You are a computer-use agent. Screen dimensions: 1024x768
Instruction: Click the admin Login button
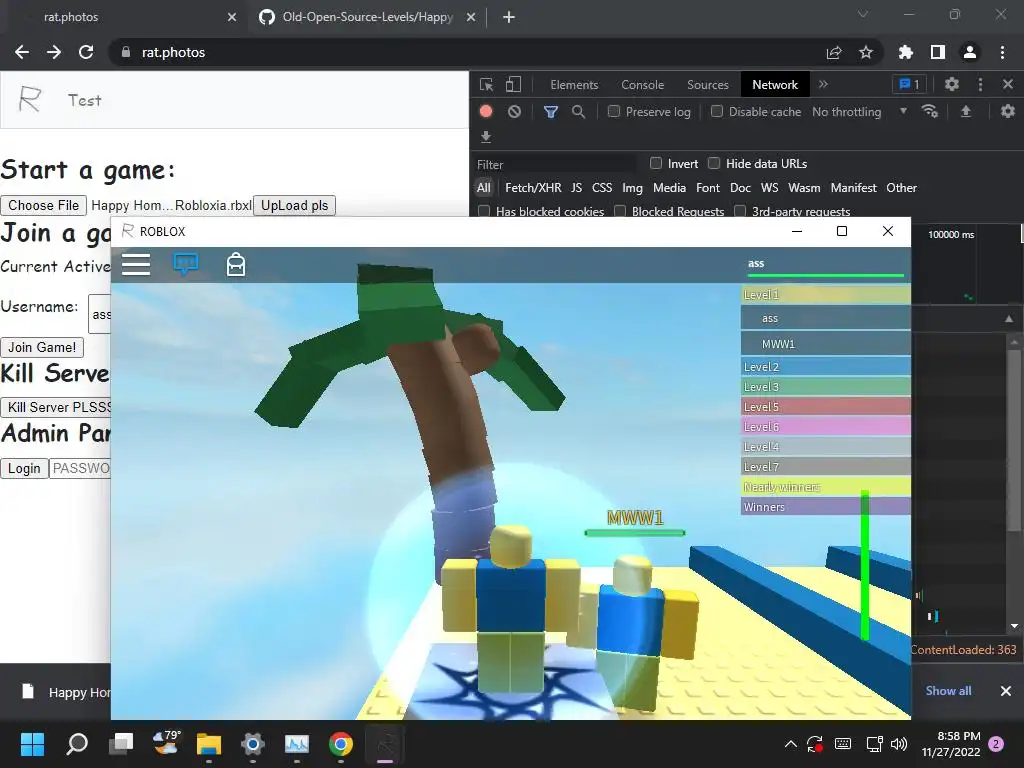24,468
